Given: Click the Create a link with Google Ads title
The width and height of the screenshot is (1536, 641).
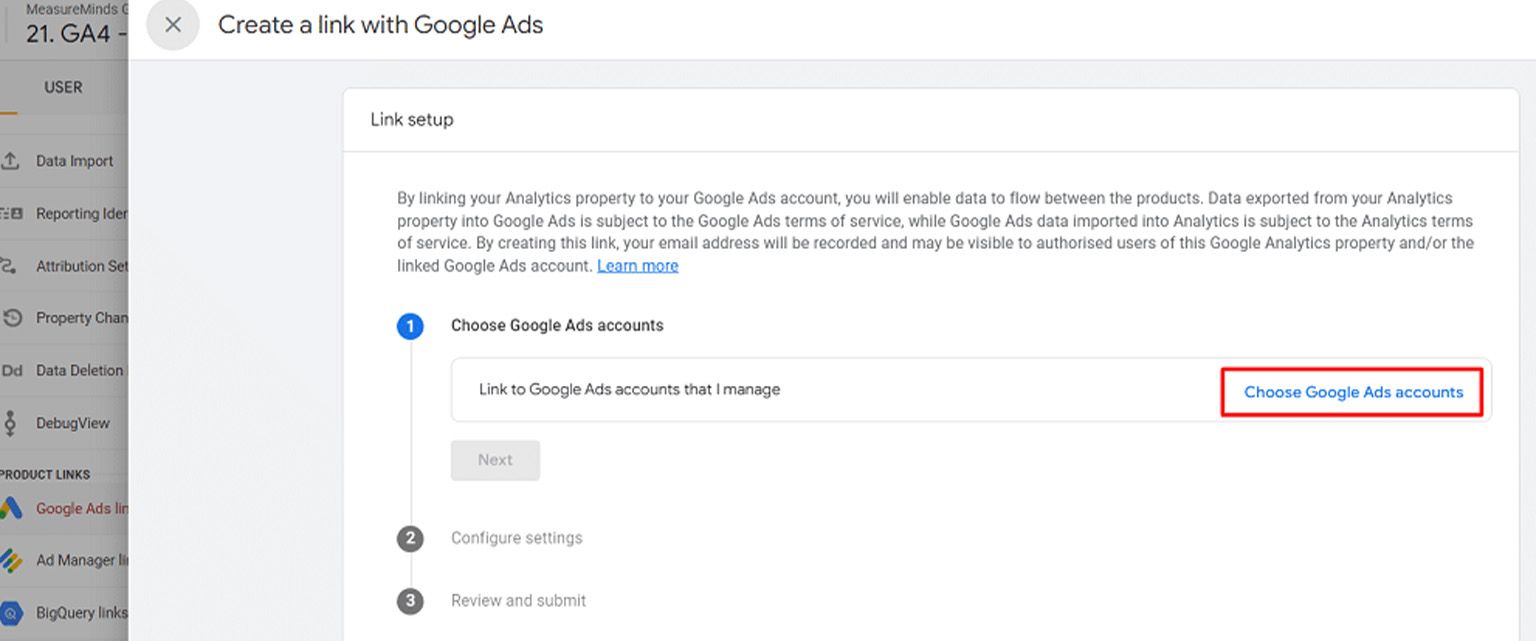Looking at the screenshot, I should 381,25.
